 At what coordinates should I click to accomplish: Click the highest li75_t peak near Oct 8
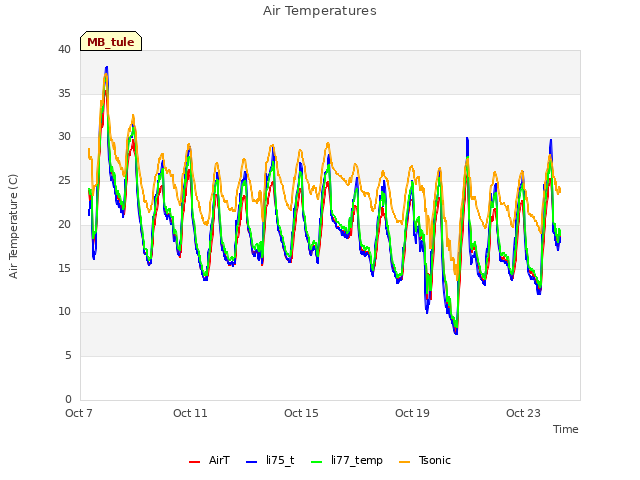(x=107, y=67)
